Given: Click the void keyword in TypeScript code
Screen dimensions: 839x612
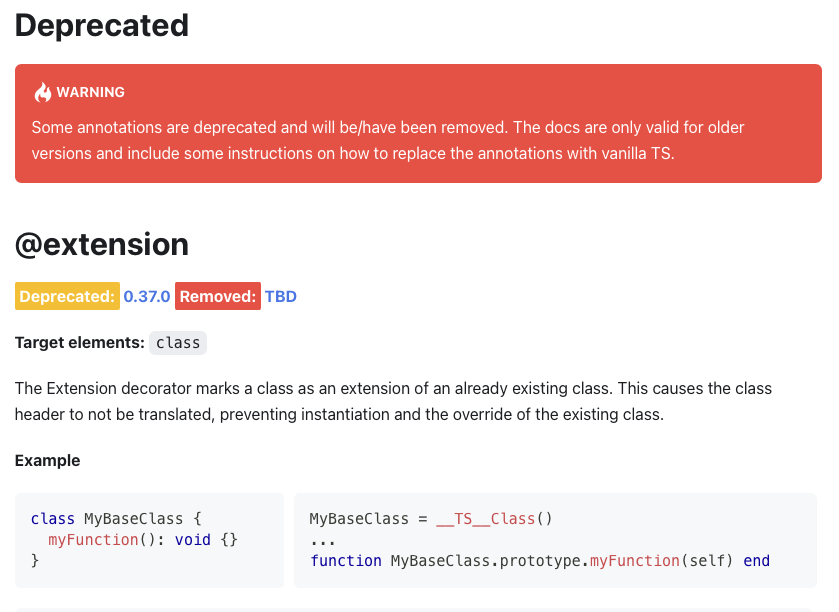Looking at the screenshot, I should pyautogui.click(x=193, y=540).
